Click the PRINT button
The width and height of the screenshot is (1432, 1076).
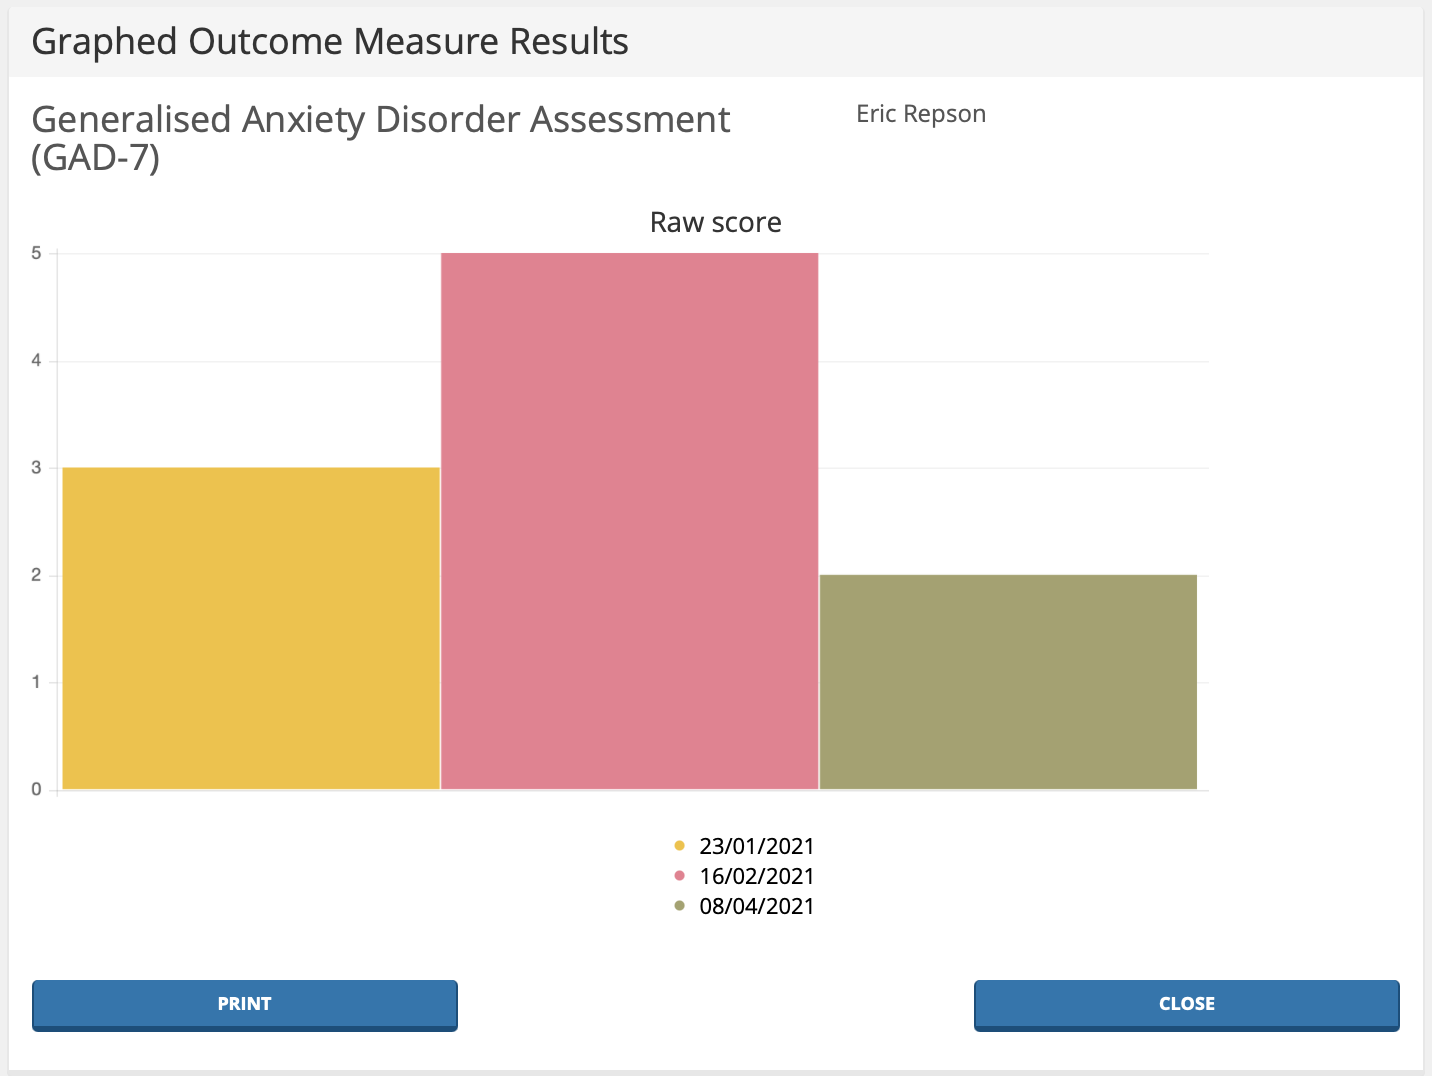click(244, 1004)
